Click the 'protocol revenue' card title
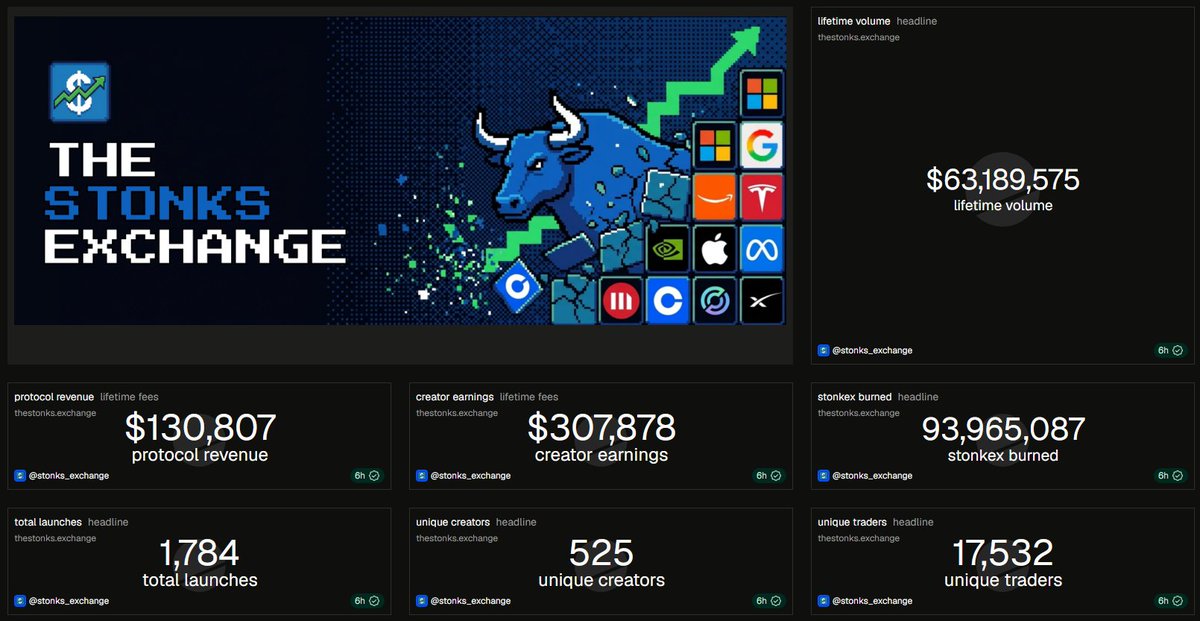This screenshot has height=621, width=1200. (54, 397)
